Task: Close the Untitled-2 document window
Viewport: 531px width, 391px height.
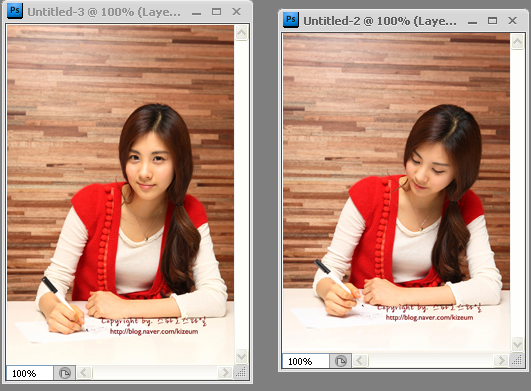Action: point(512,21)
